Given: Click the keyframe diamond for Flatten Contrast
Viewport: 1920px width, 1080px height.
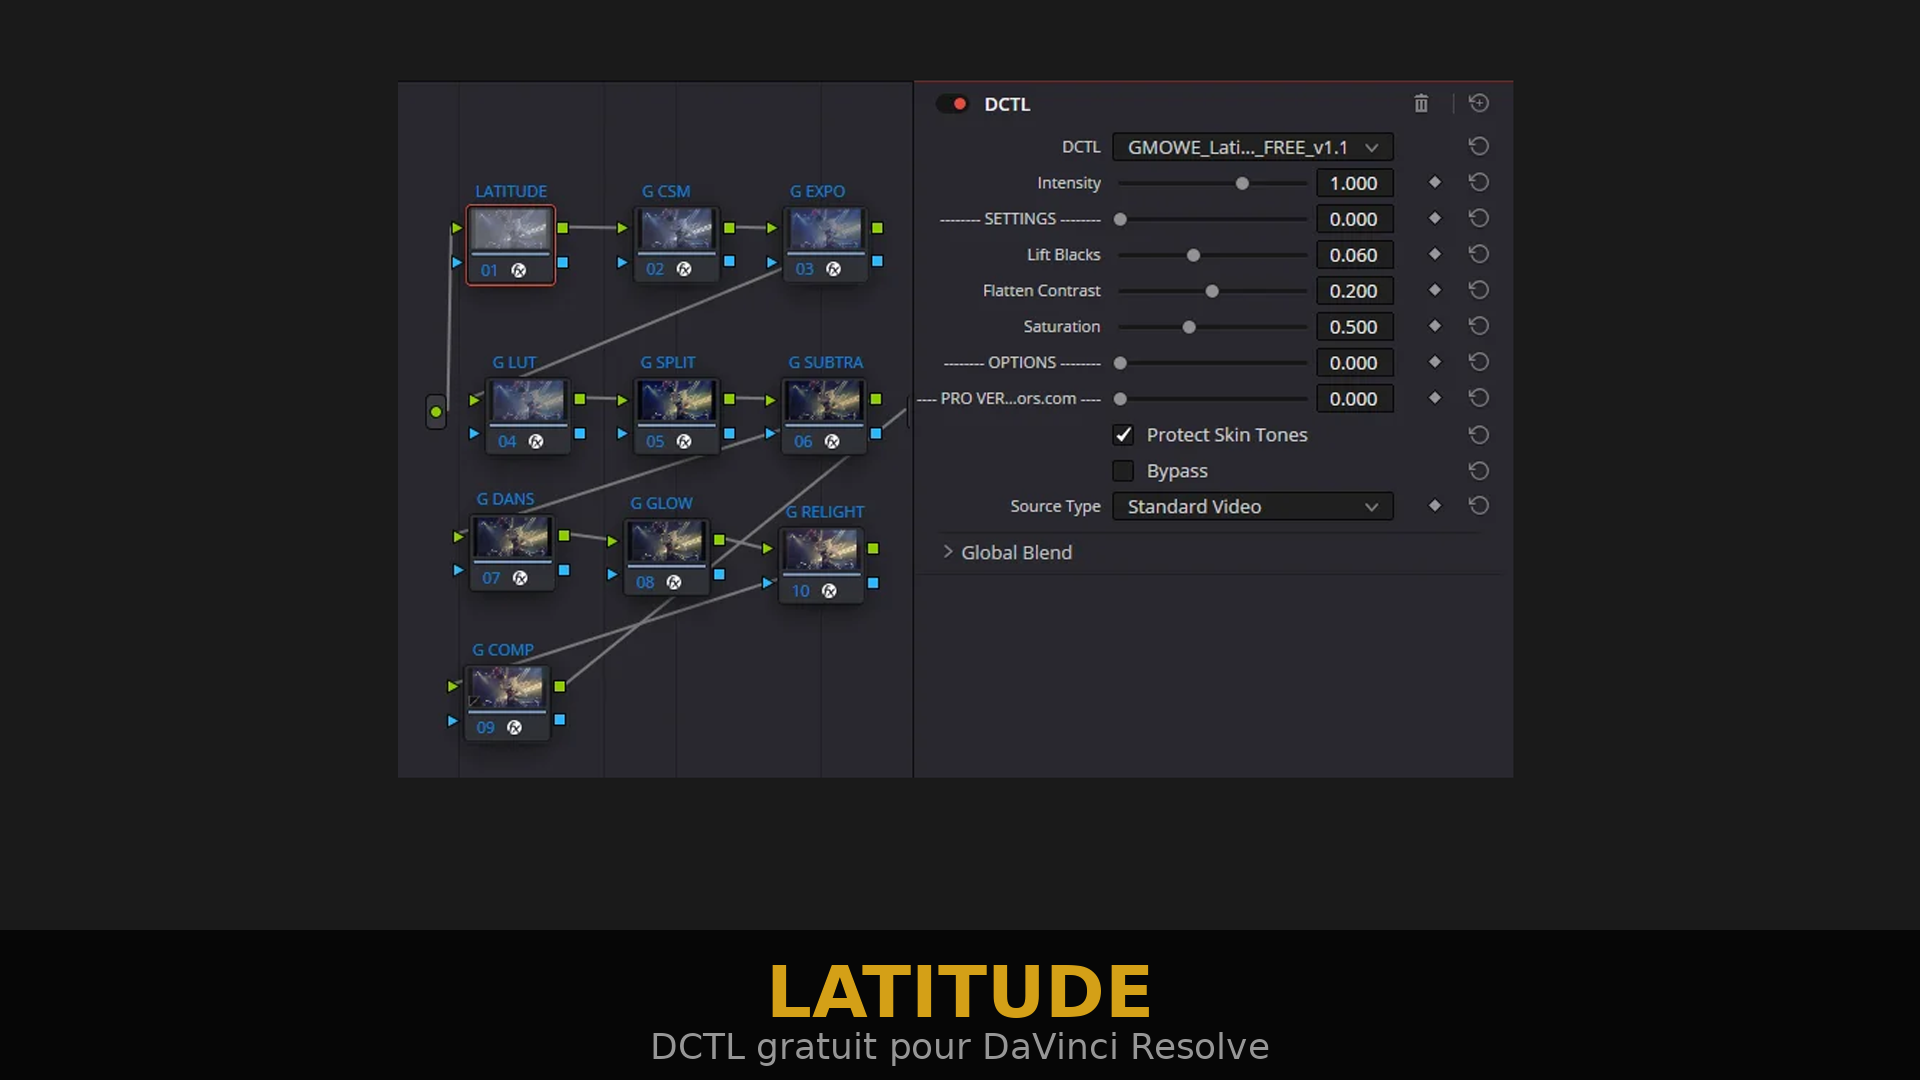Looking at the screenshot, I should point(1434,290).
